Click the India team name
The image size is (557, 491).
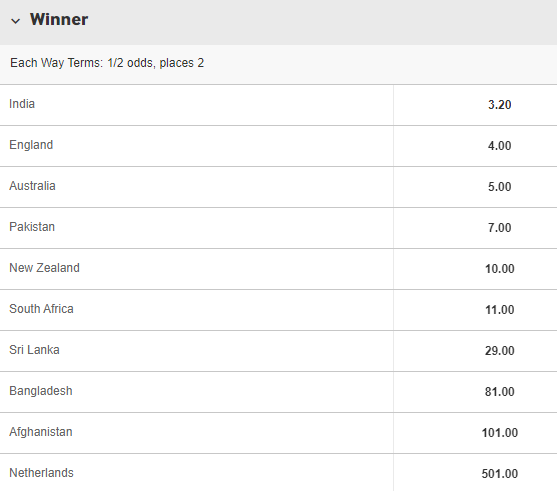[x=22, y=104]
